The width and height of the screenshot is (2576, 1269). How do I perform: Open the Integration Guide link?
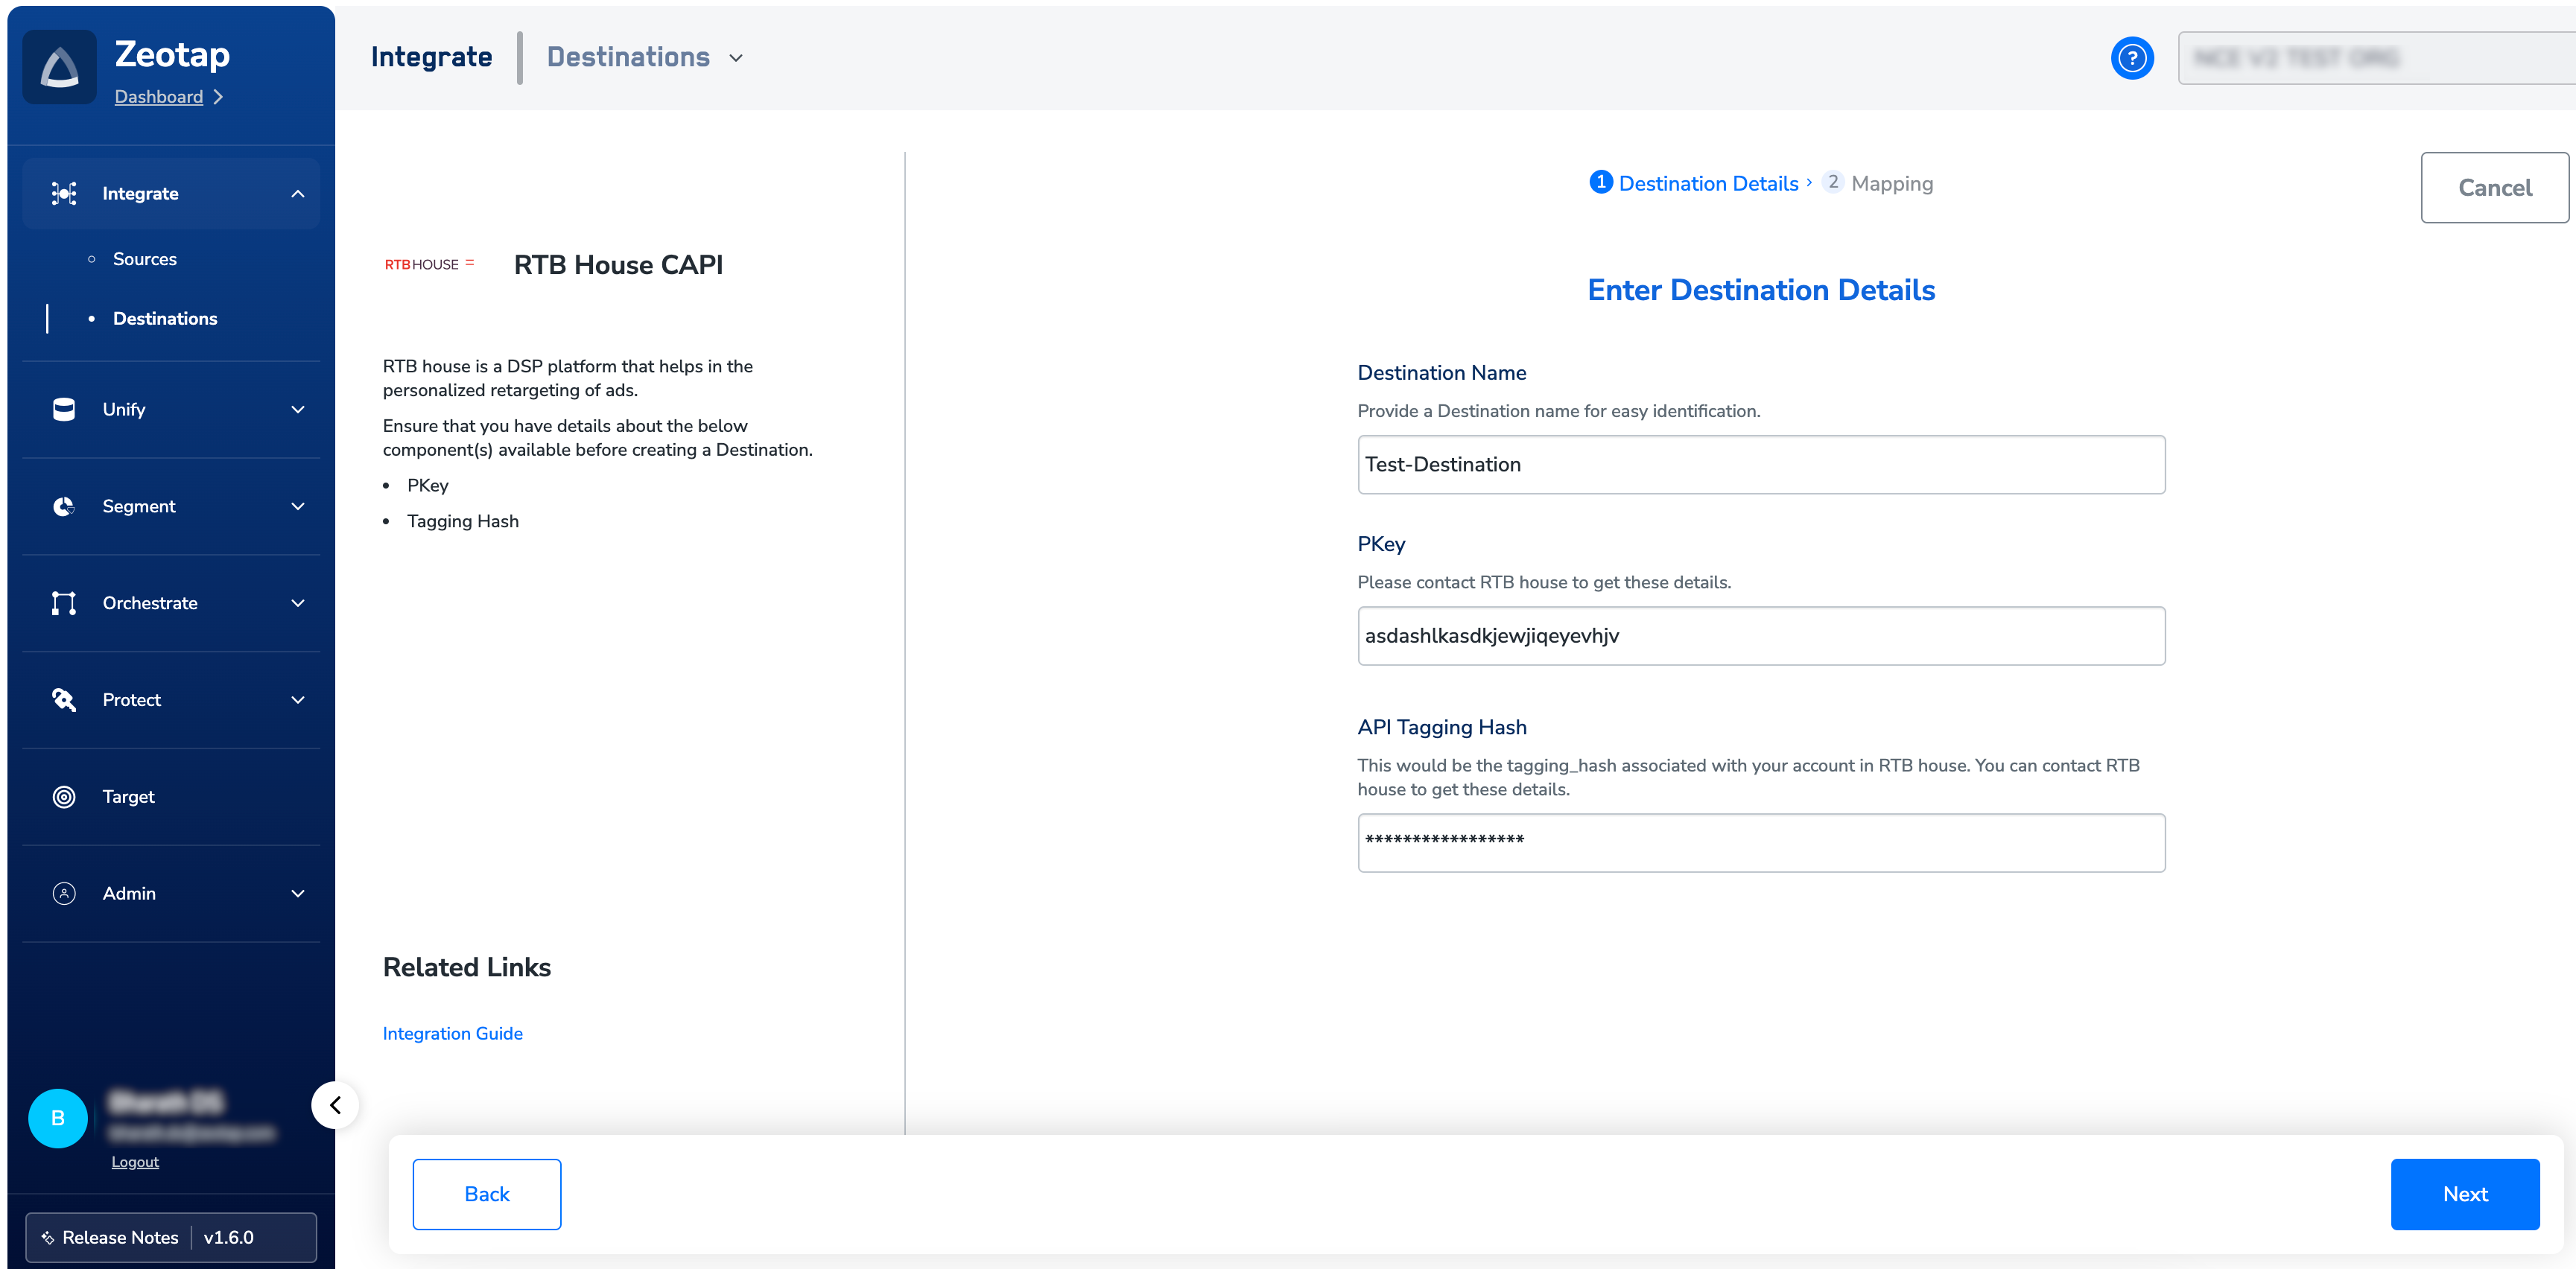[452, 1033]
